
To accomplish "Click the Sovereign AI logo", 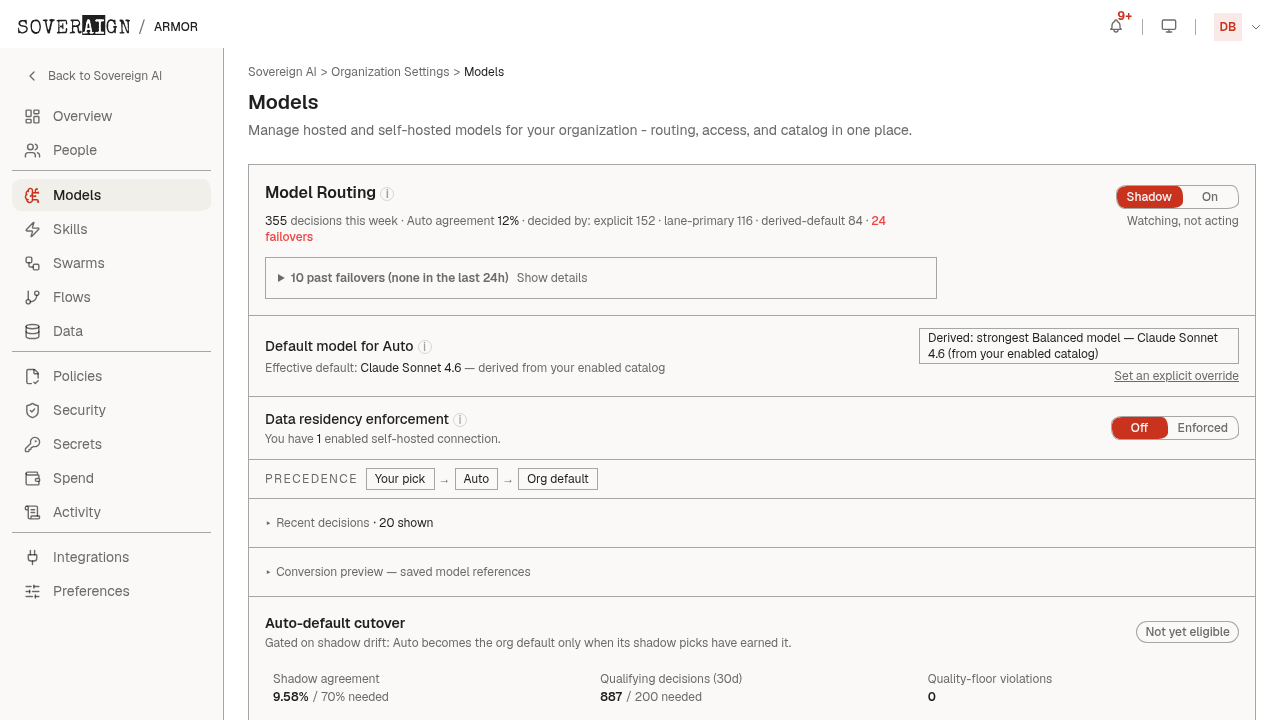I will [x=74, y=26].
